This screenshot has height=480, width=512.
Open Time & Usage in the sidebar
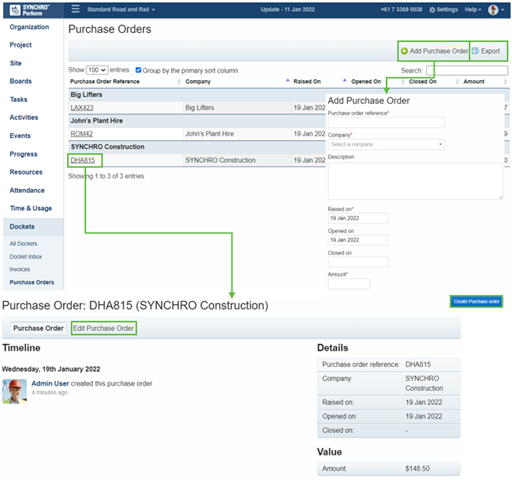[x=31, y=208]
